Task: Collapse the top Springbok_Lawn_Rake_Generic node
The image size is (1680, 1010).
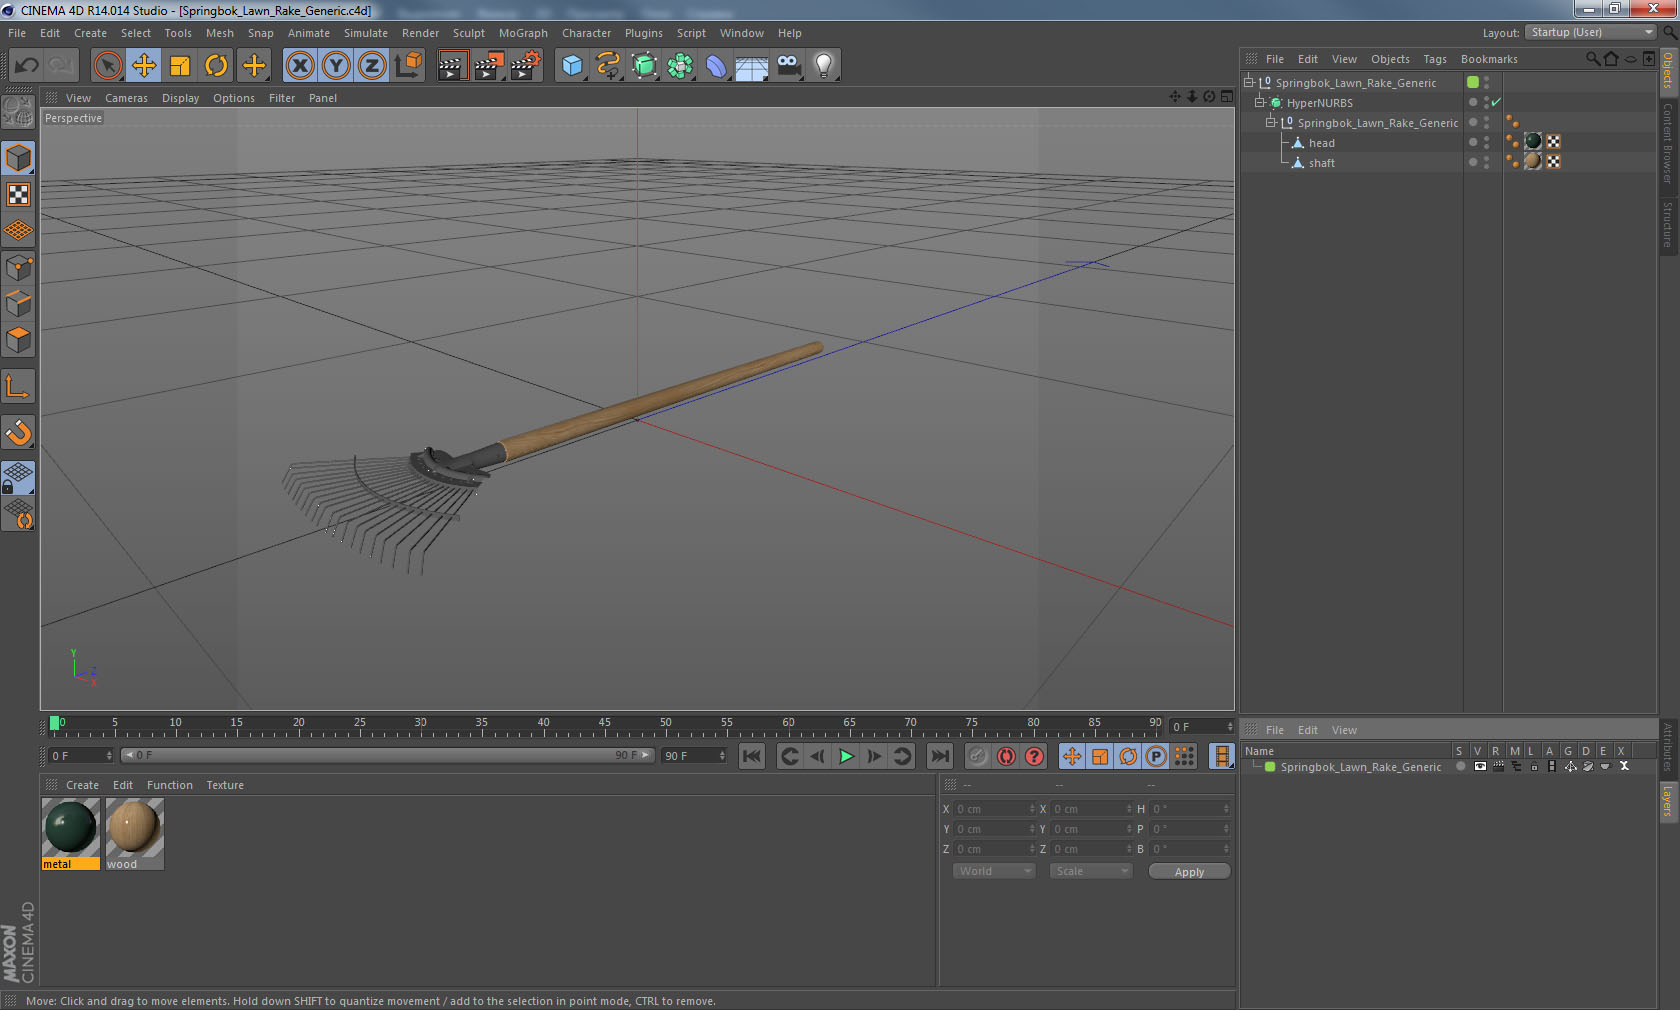Action: pos(1249,82)
